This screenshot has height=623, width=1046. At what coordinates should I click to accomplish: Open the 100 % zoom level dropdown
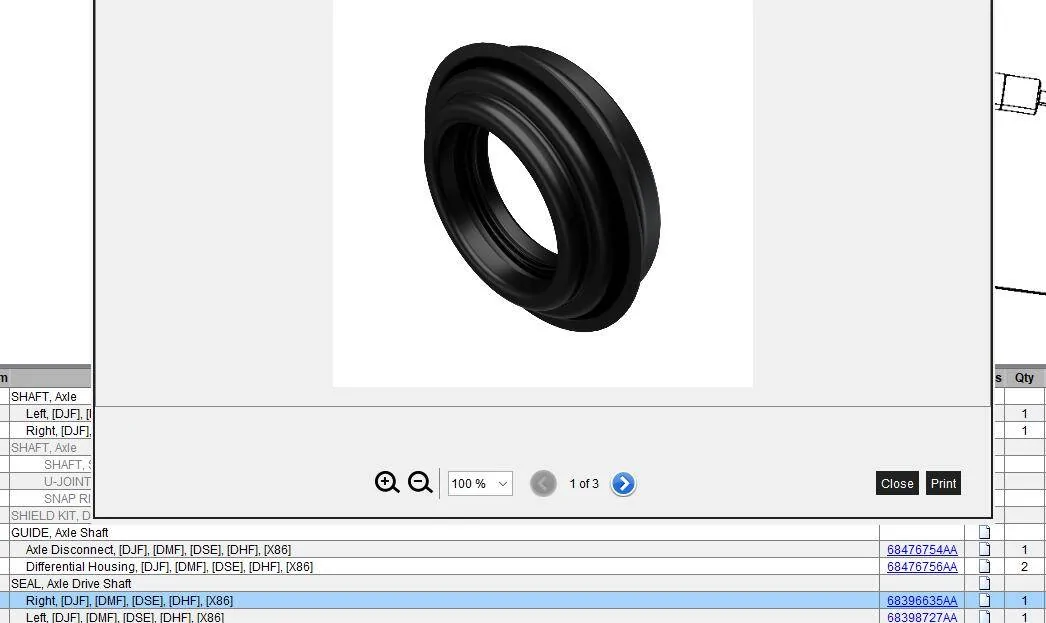[480, 484]
